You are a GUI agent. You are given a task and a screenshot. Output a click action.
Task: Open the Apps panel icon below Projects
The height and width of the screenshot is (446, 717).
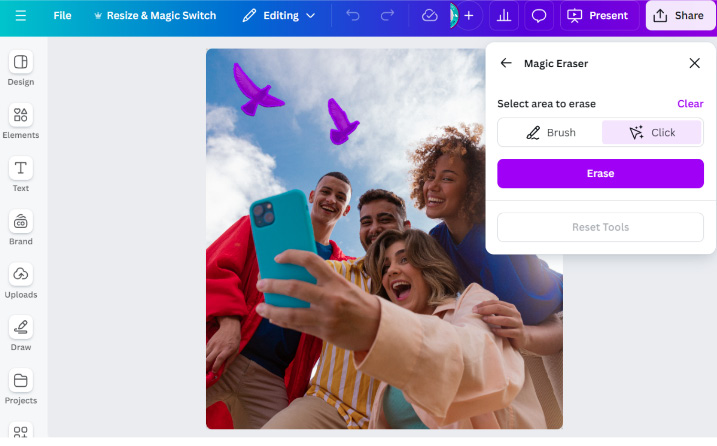(21, 430)
